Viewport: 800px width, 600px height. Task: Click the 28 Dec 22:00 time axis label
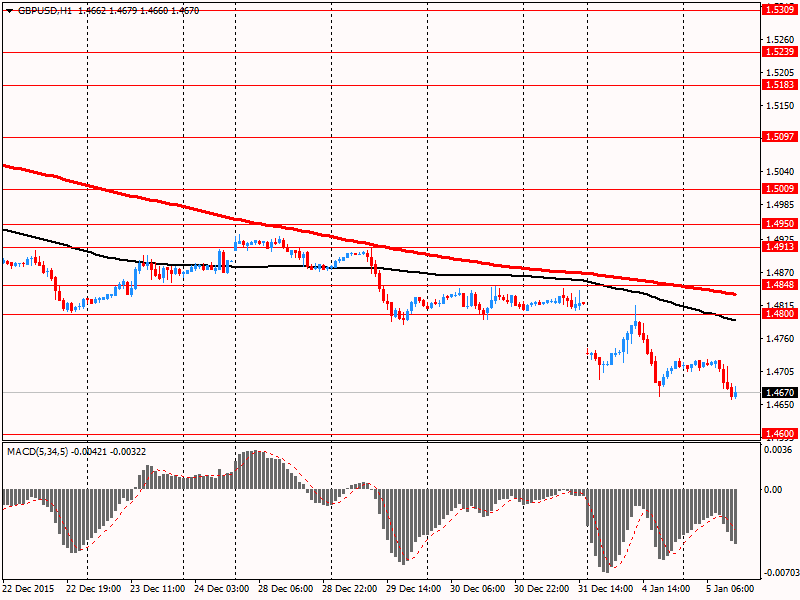coord(350,588)
